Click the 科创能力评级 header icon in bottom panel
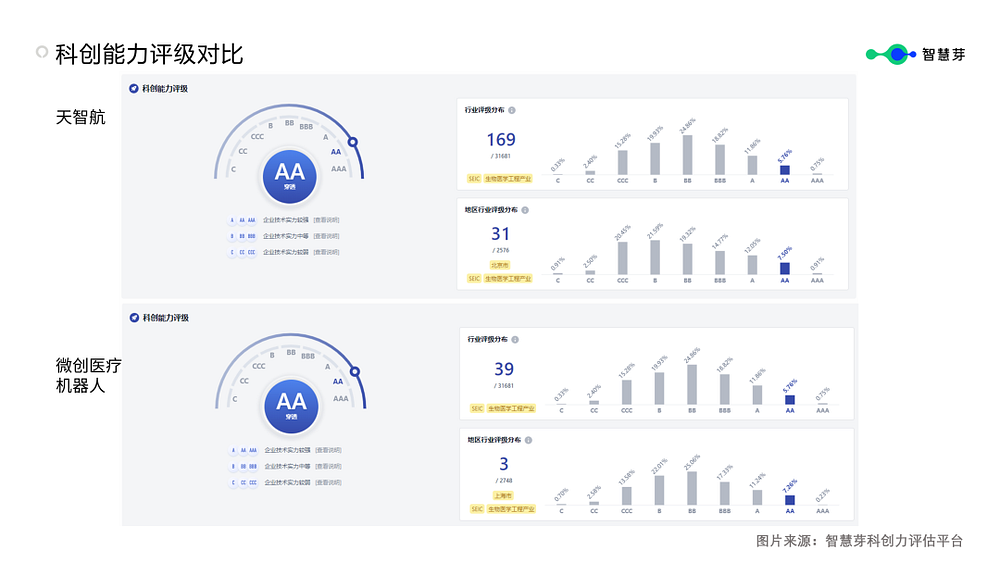Viewport: 1000px width, 563px height. point(134,318)
